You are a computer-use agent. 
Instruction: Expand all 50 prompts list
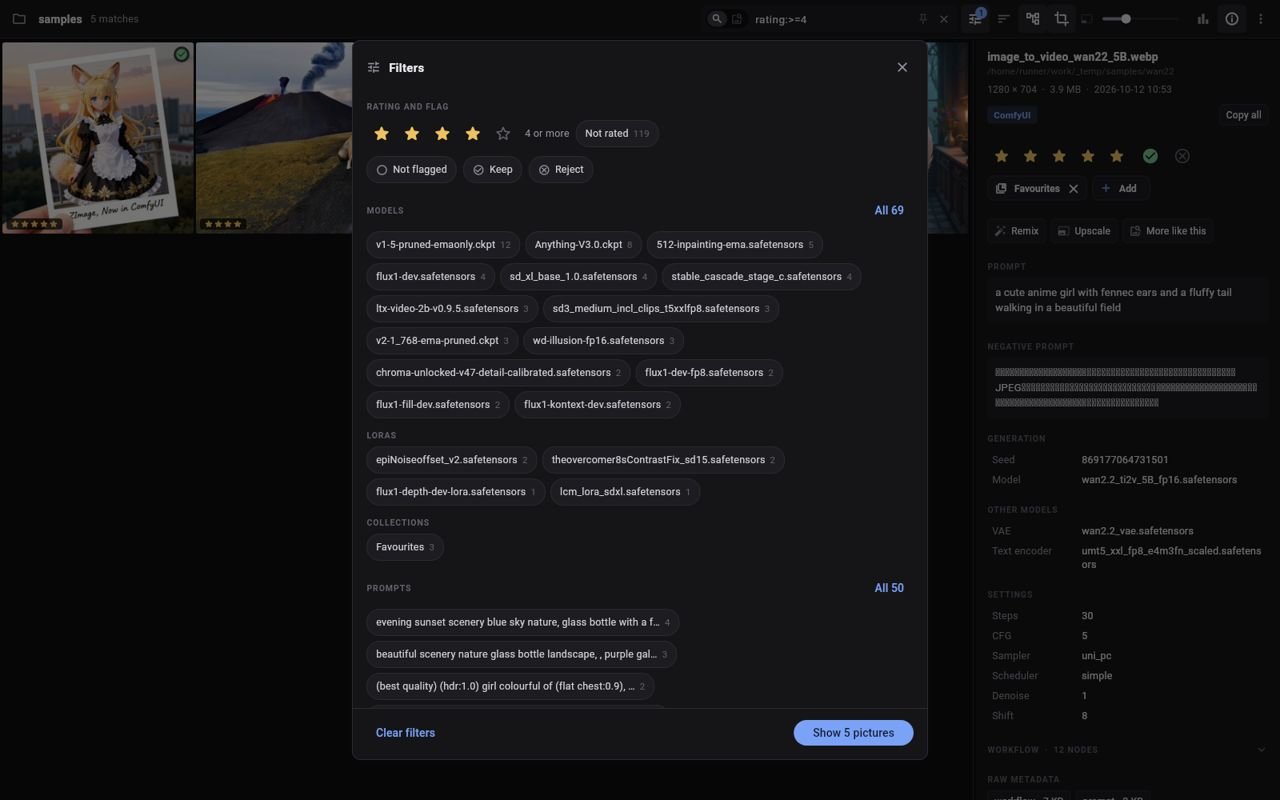[x=889, y=588]
